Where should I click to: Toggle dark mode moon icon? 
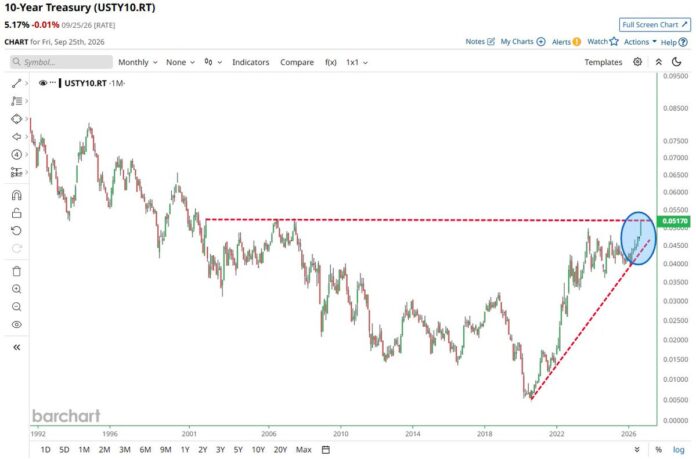pos(676,62)
